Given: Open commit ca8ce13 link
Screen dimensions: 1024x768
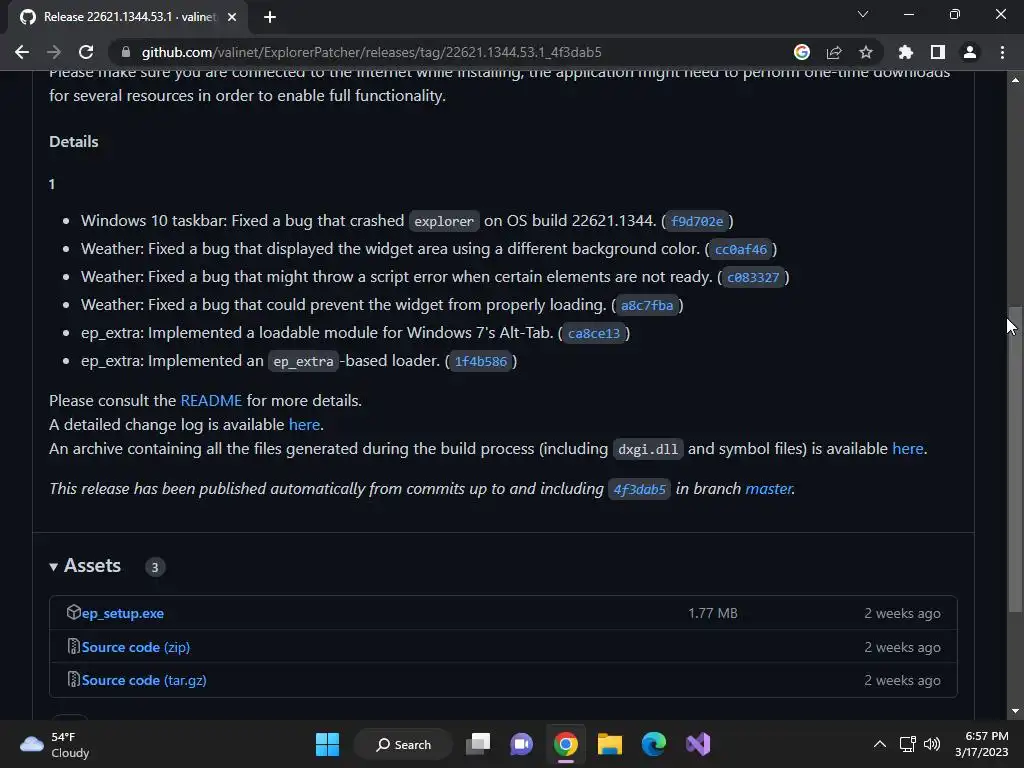Looking at the screenshot, I should pyautogui.click(x=594, y=334).
